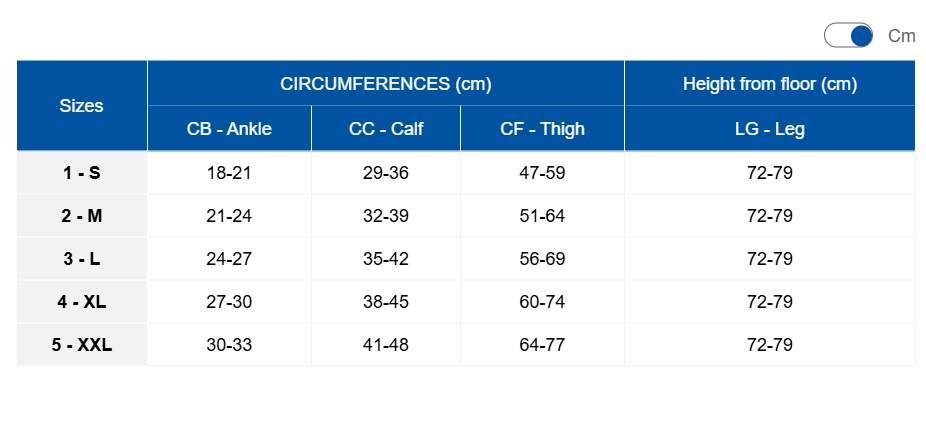Image resolution: width=926 pixels, height=423 pixels.
Task: Click the 3 - L size row label
Action: tap(81, 259)
